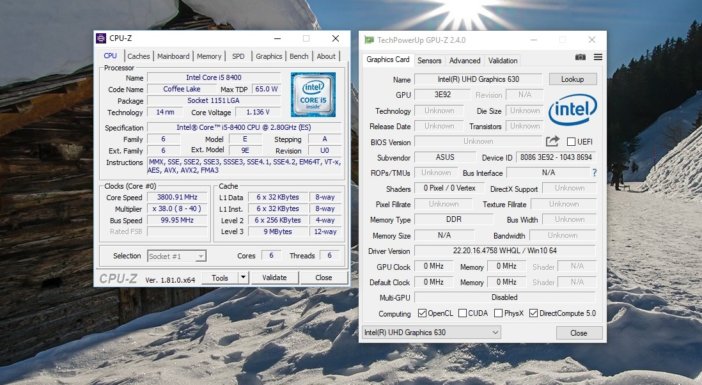Viewport: 702px width, 385px height.
Task: Click the Code Name value Coffee Lake
Action: click(x=181, y=89)
